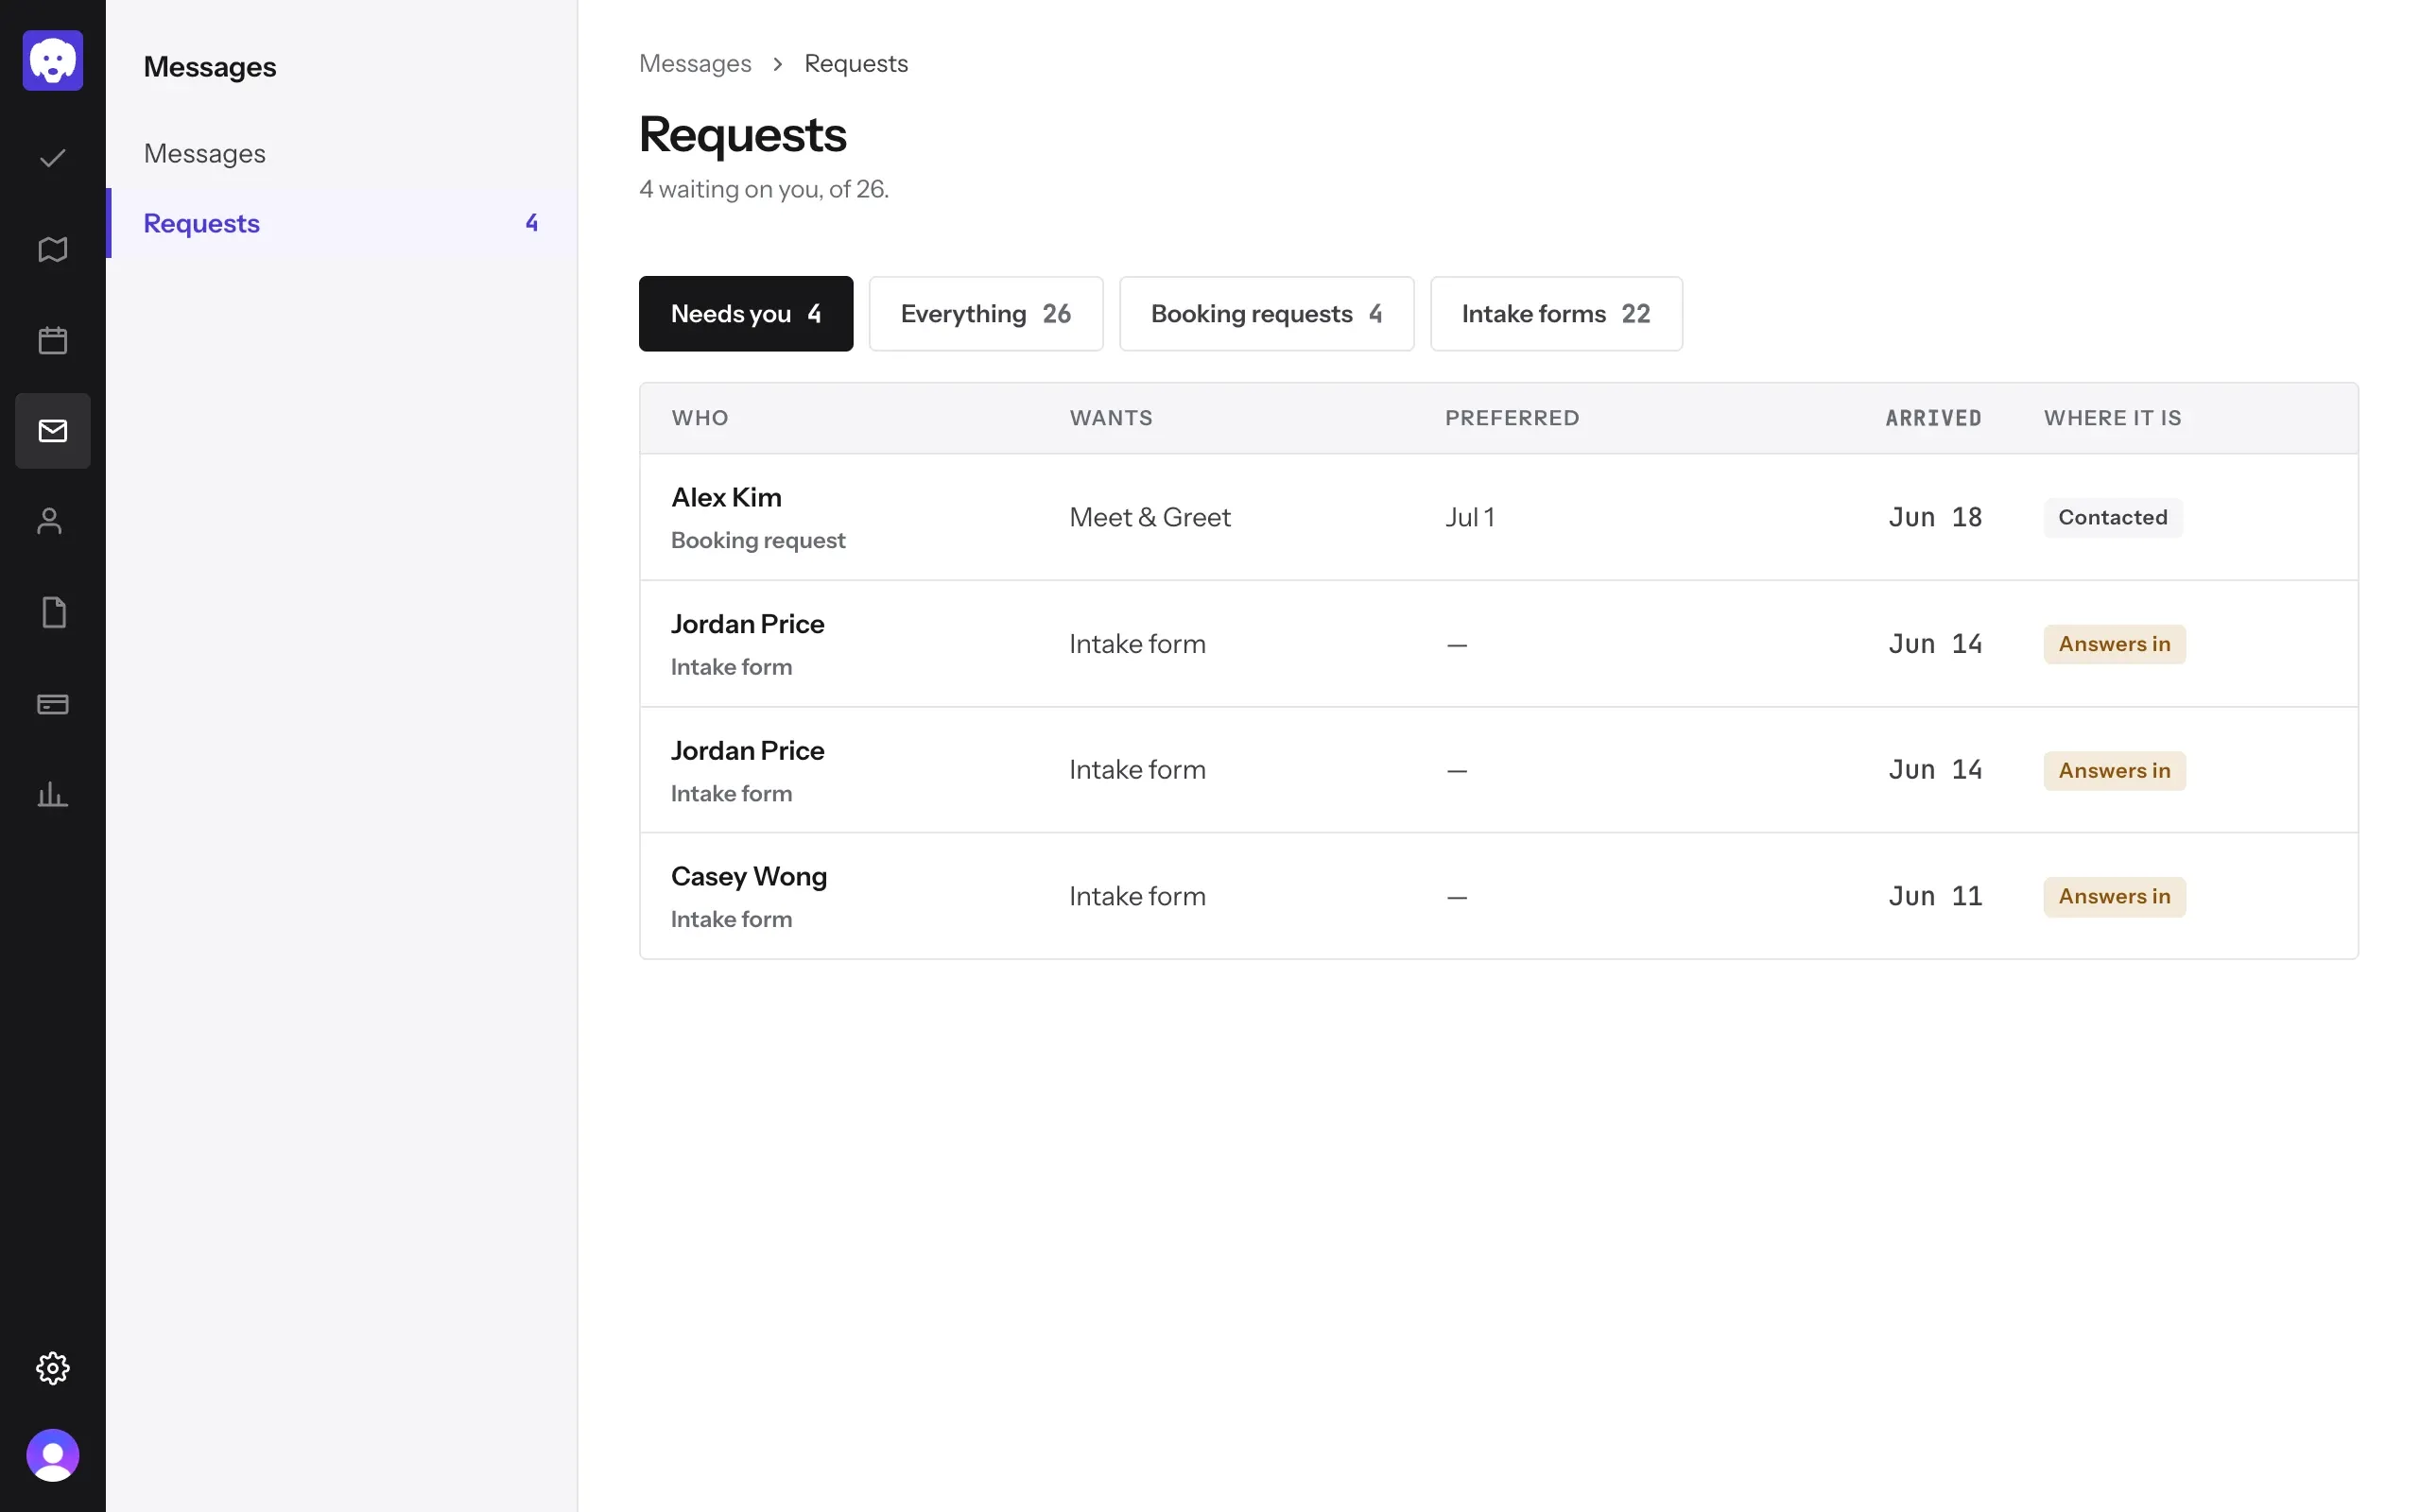Screen dimensions: 2420x1512
Task: Click the WANTS column header
Action: point(1111,418)
